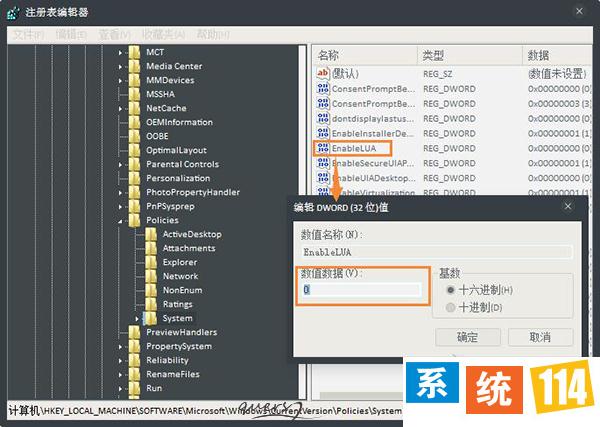Open the 帮助(H) menu
This screenshot has width=600, height=427.
pyautogui.click(x=213, y=35)
